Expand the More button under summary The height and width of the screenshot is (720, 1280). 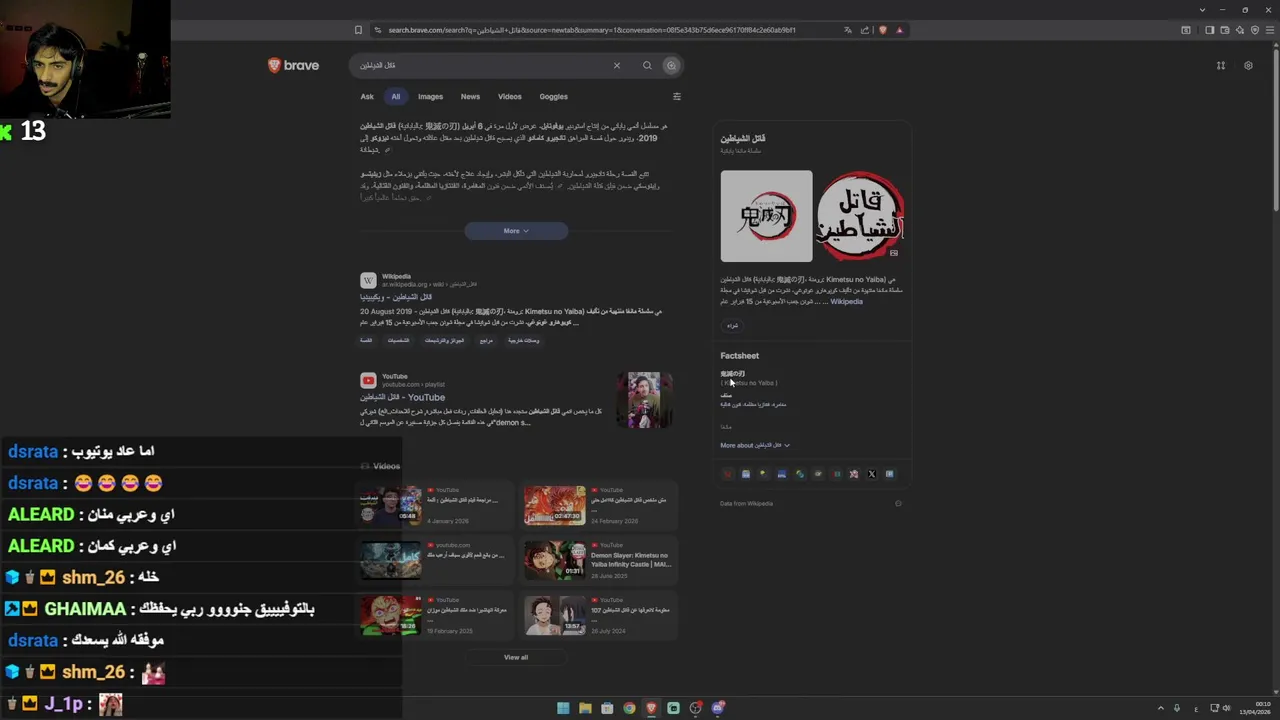[x=516, y=231]
